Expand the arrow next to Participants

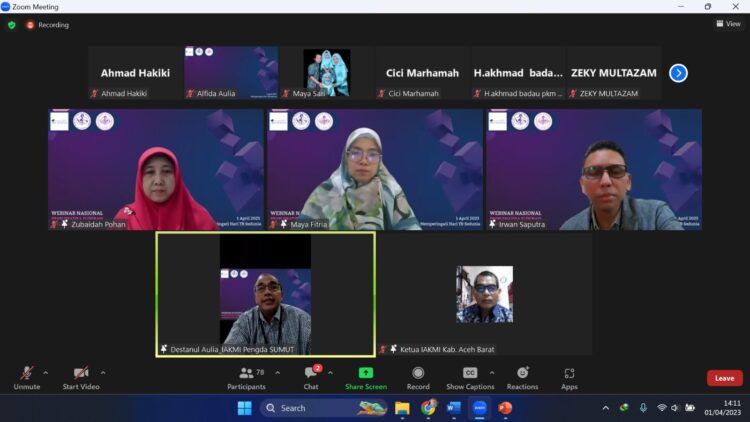pos(277,373)
